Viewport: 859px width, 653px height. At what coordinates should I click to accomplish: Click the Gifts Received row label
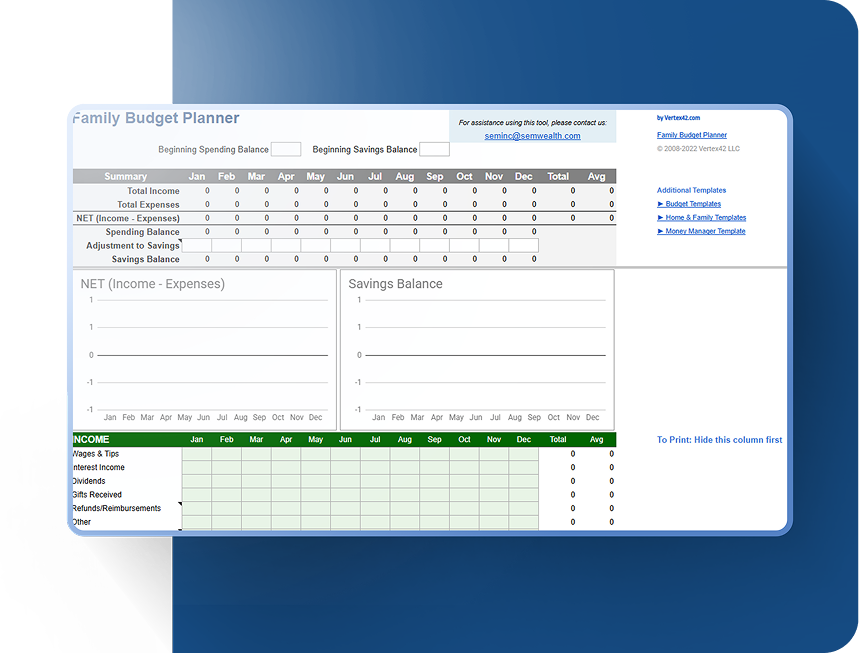(x=97, y=495)
